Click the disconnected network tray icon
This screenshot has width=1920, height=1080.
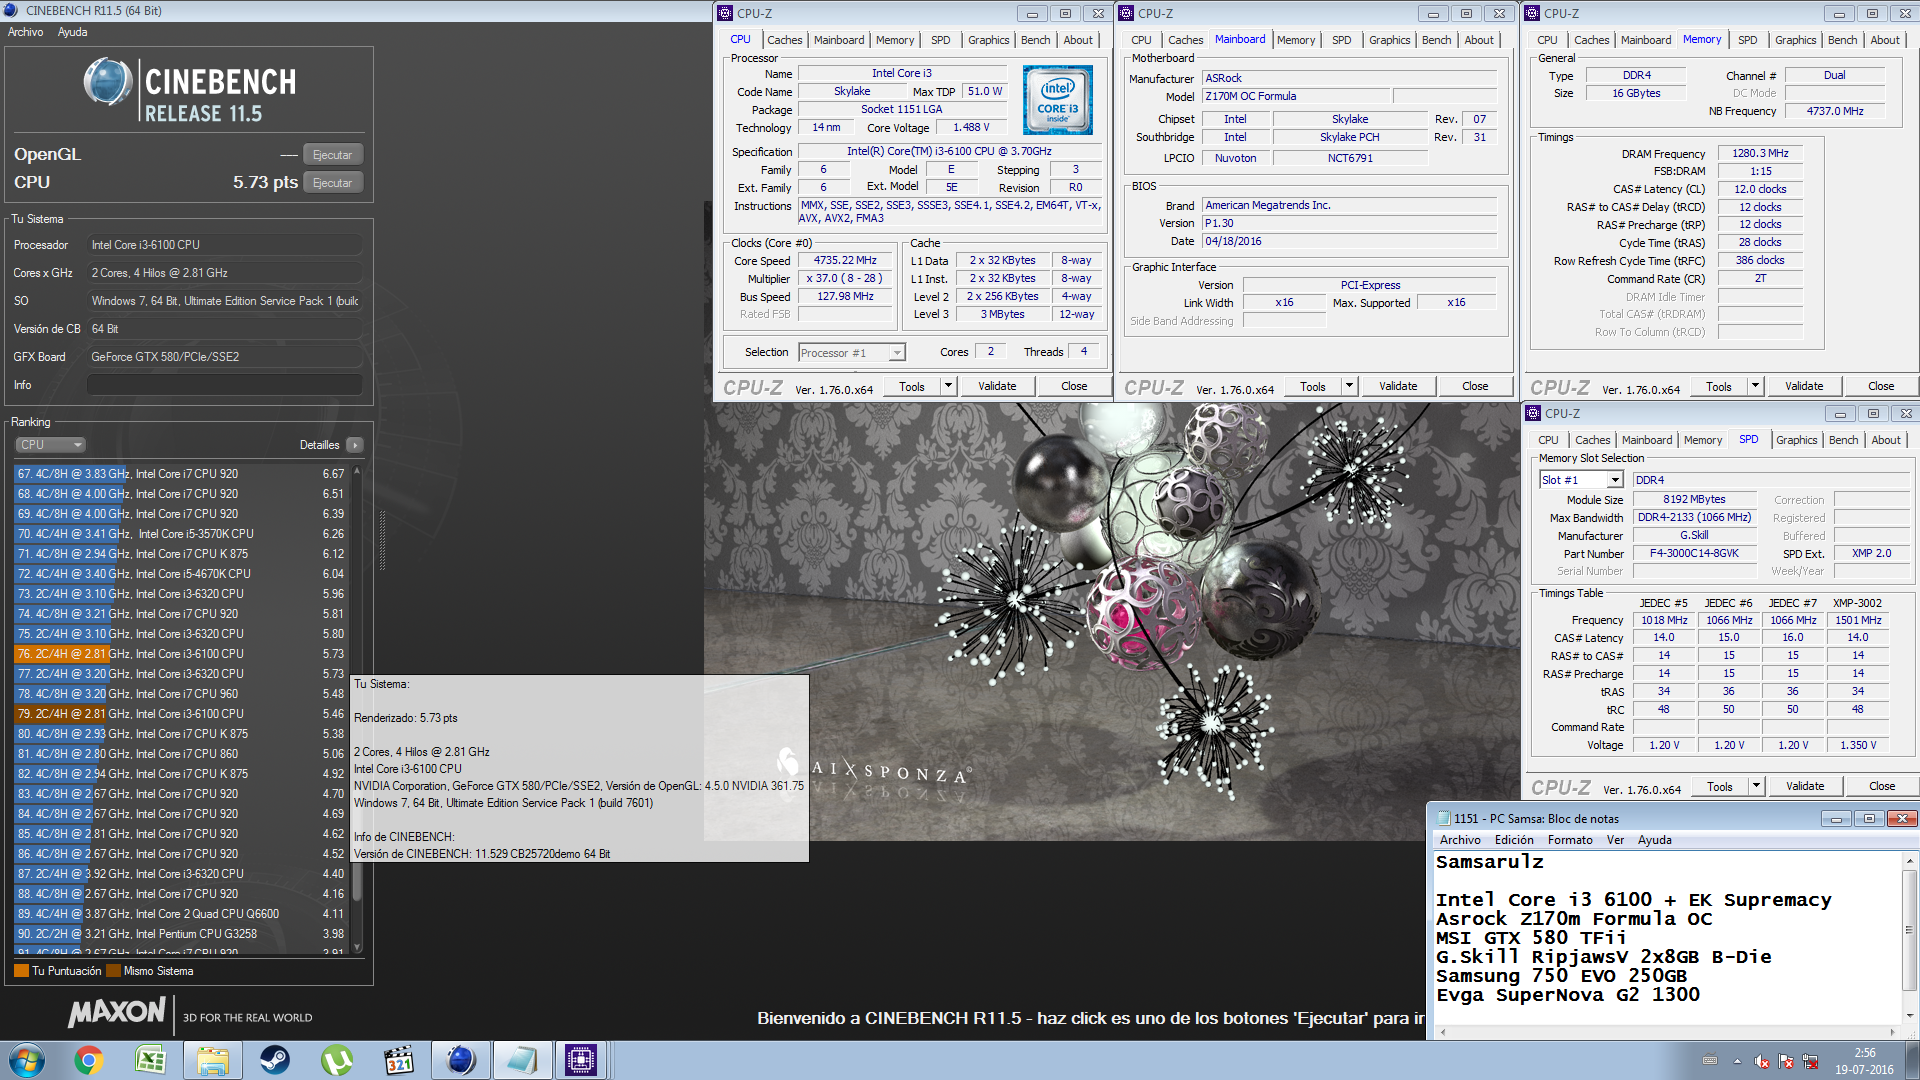coord(1810,1061)
